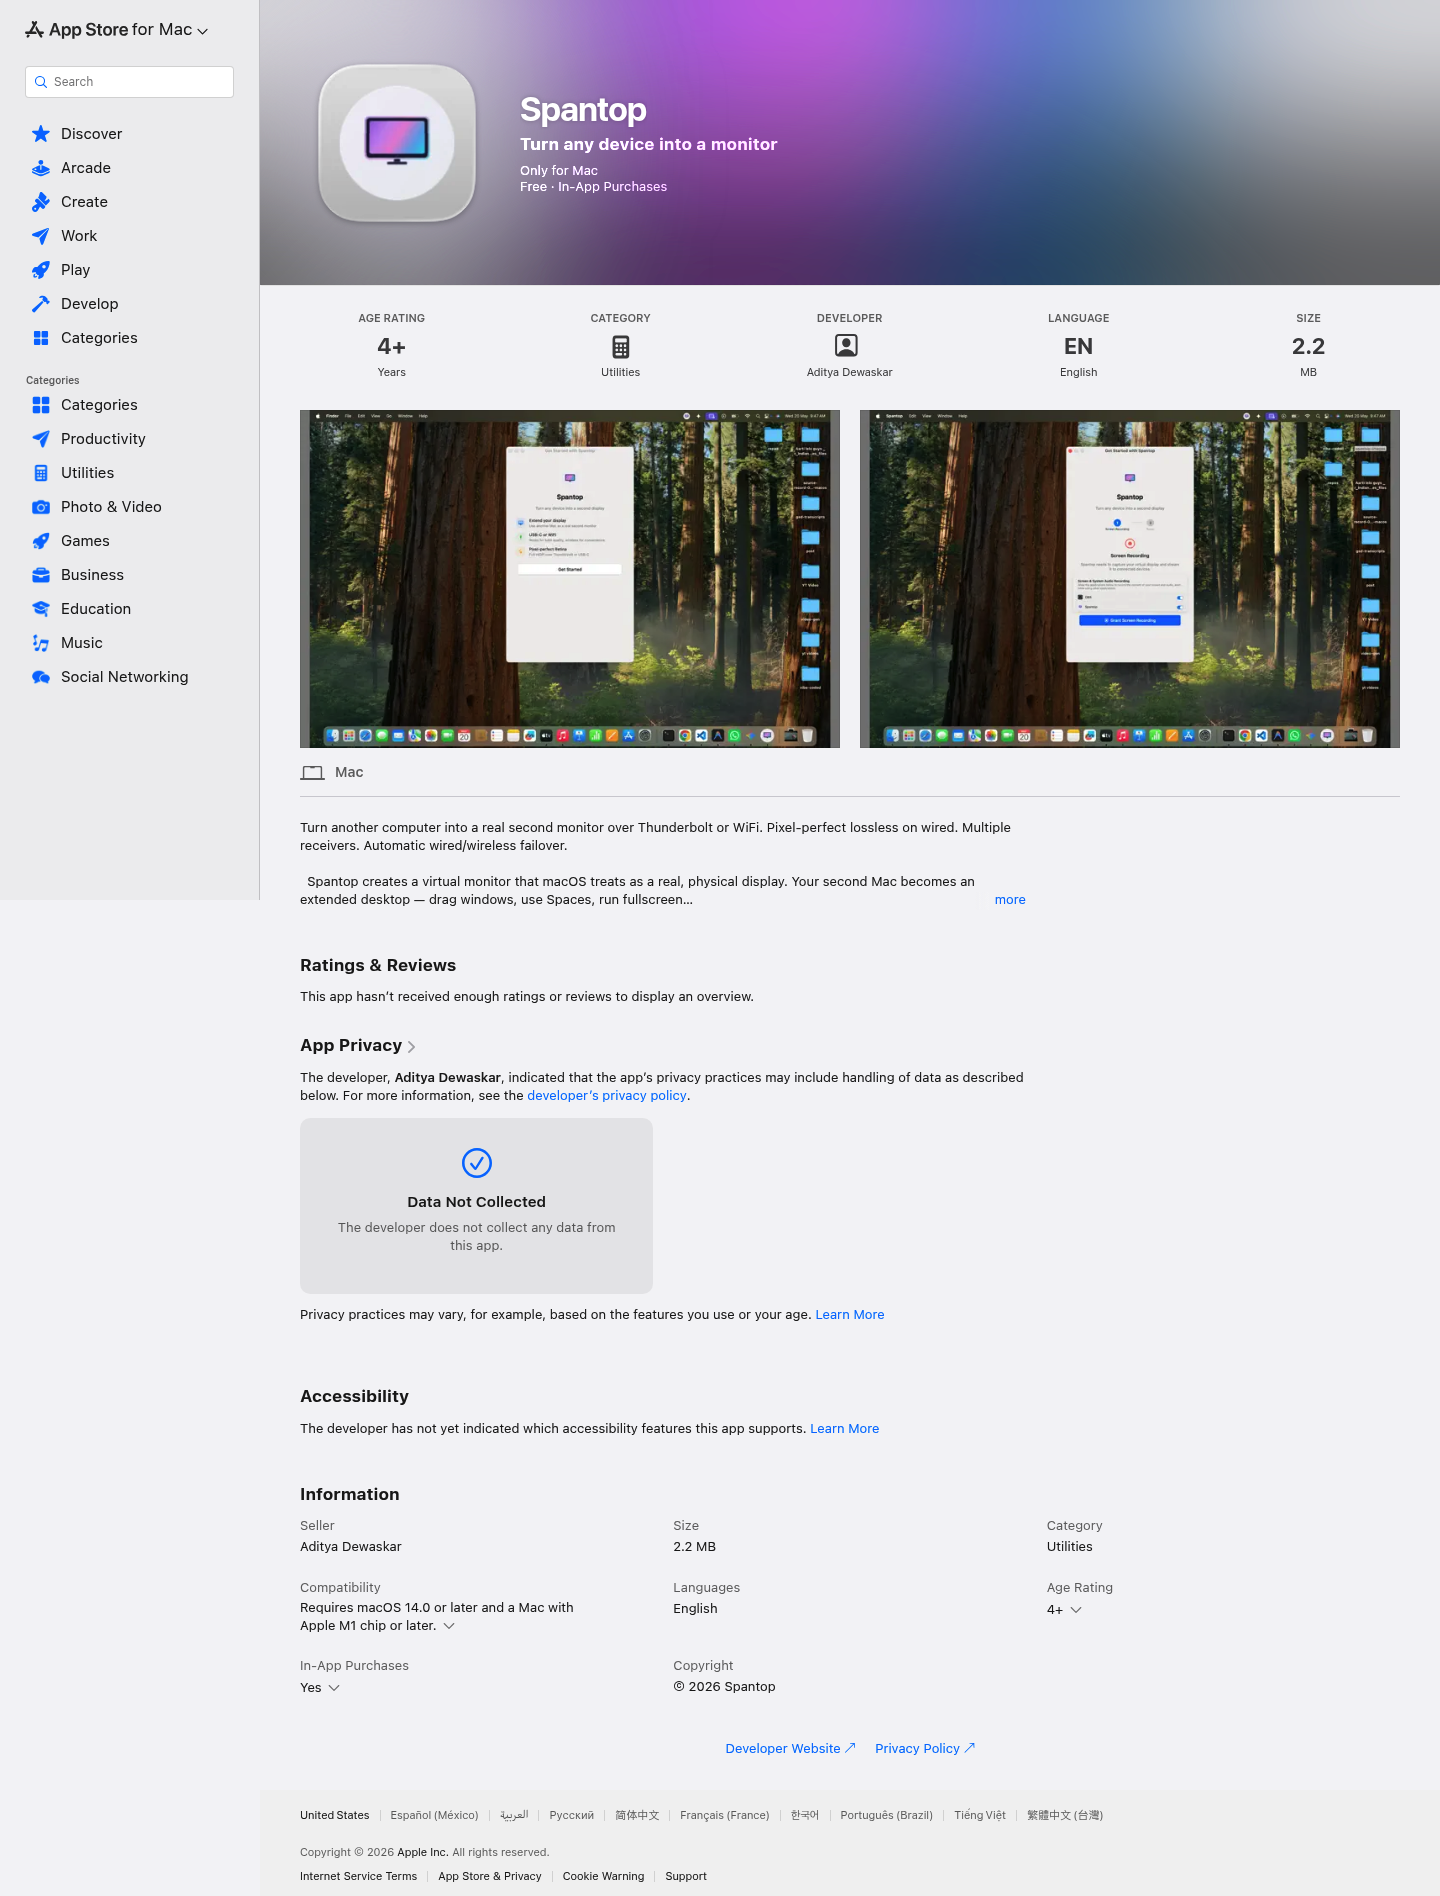Go to the Arcade section
Screen dimensions: 1440x1896
(86, 168)
